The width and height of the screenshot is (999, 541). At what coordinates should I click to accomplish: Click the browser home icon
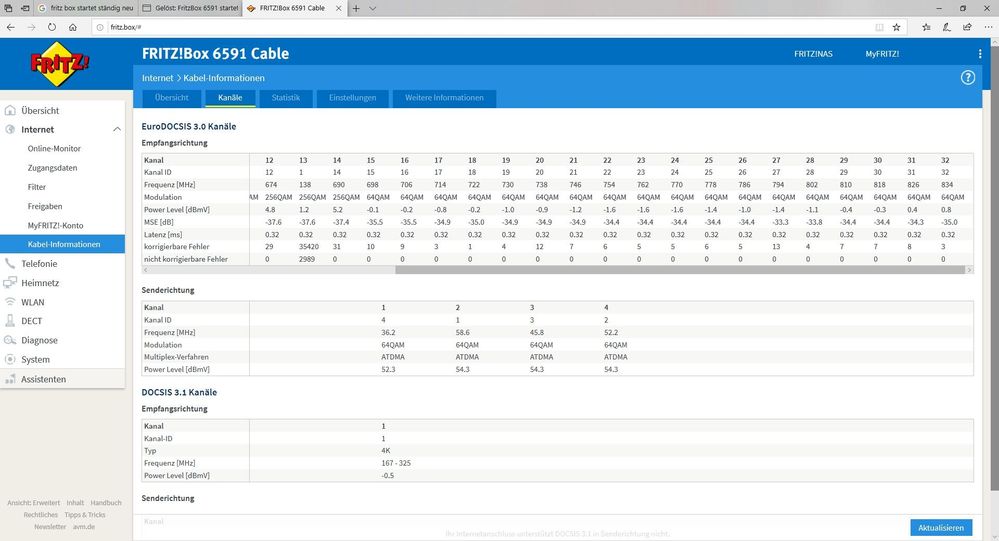coord(73,27)
